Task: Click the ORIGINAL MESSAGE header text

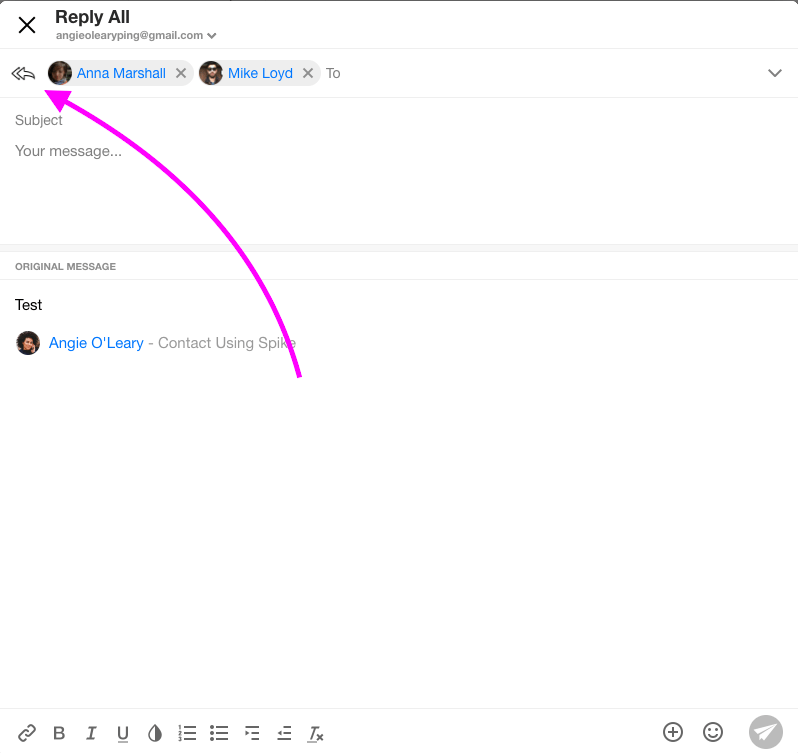Action: click(x=65, y=267)
